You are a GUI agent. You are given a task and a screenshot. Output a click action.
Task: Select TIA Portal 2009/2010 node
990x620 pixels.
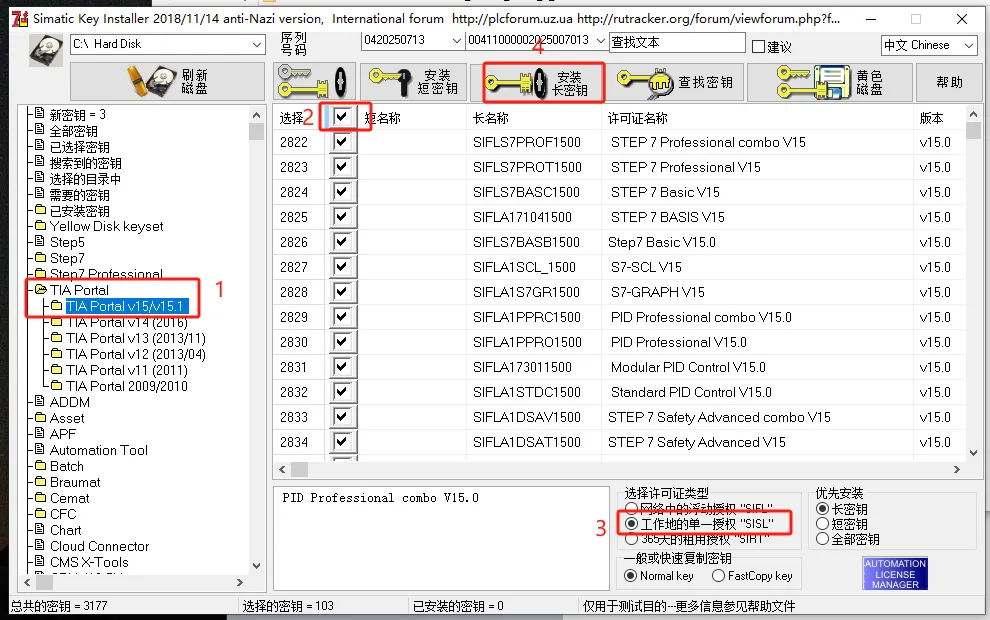[x=127, y=386]
